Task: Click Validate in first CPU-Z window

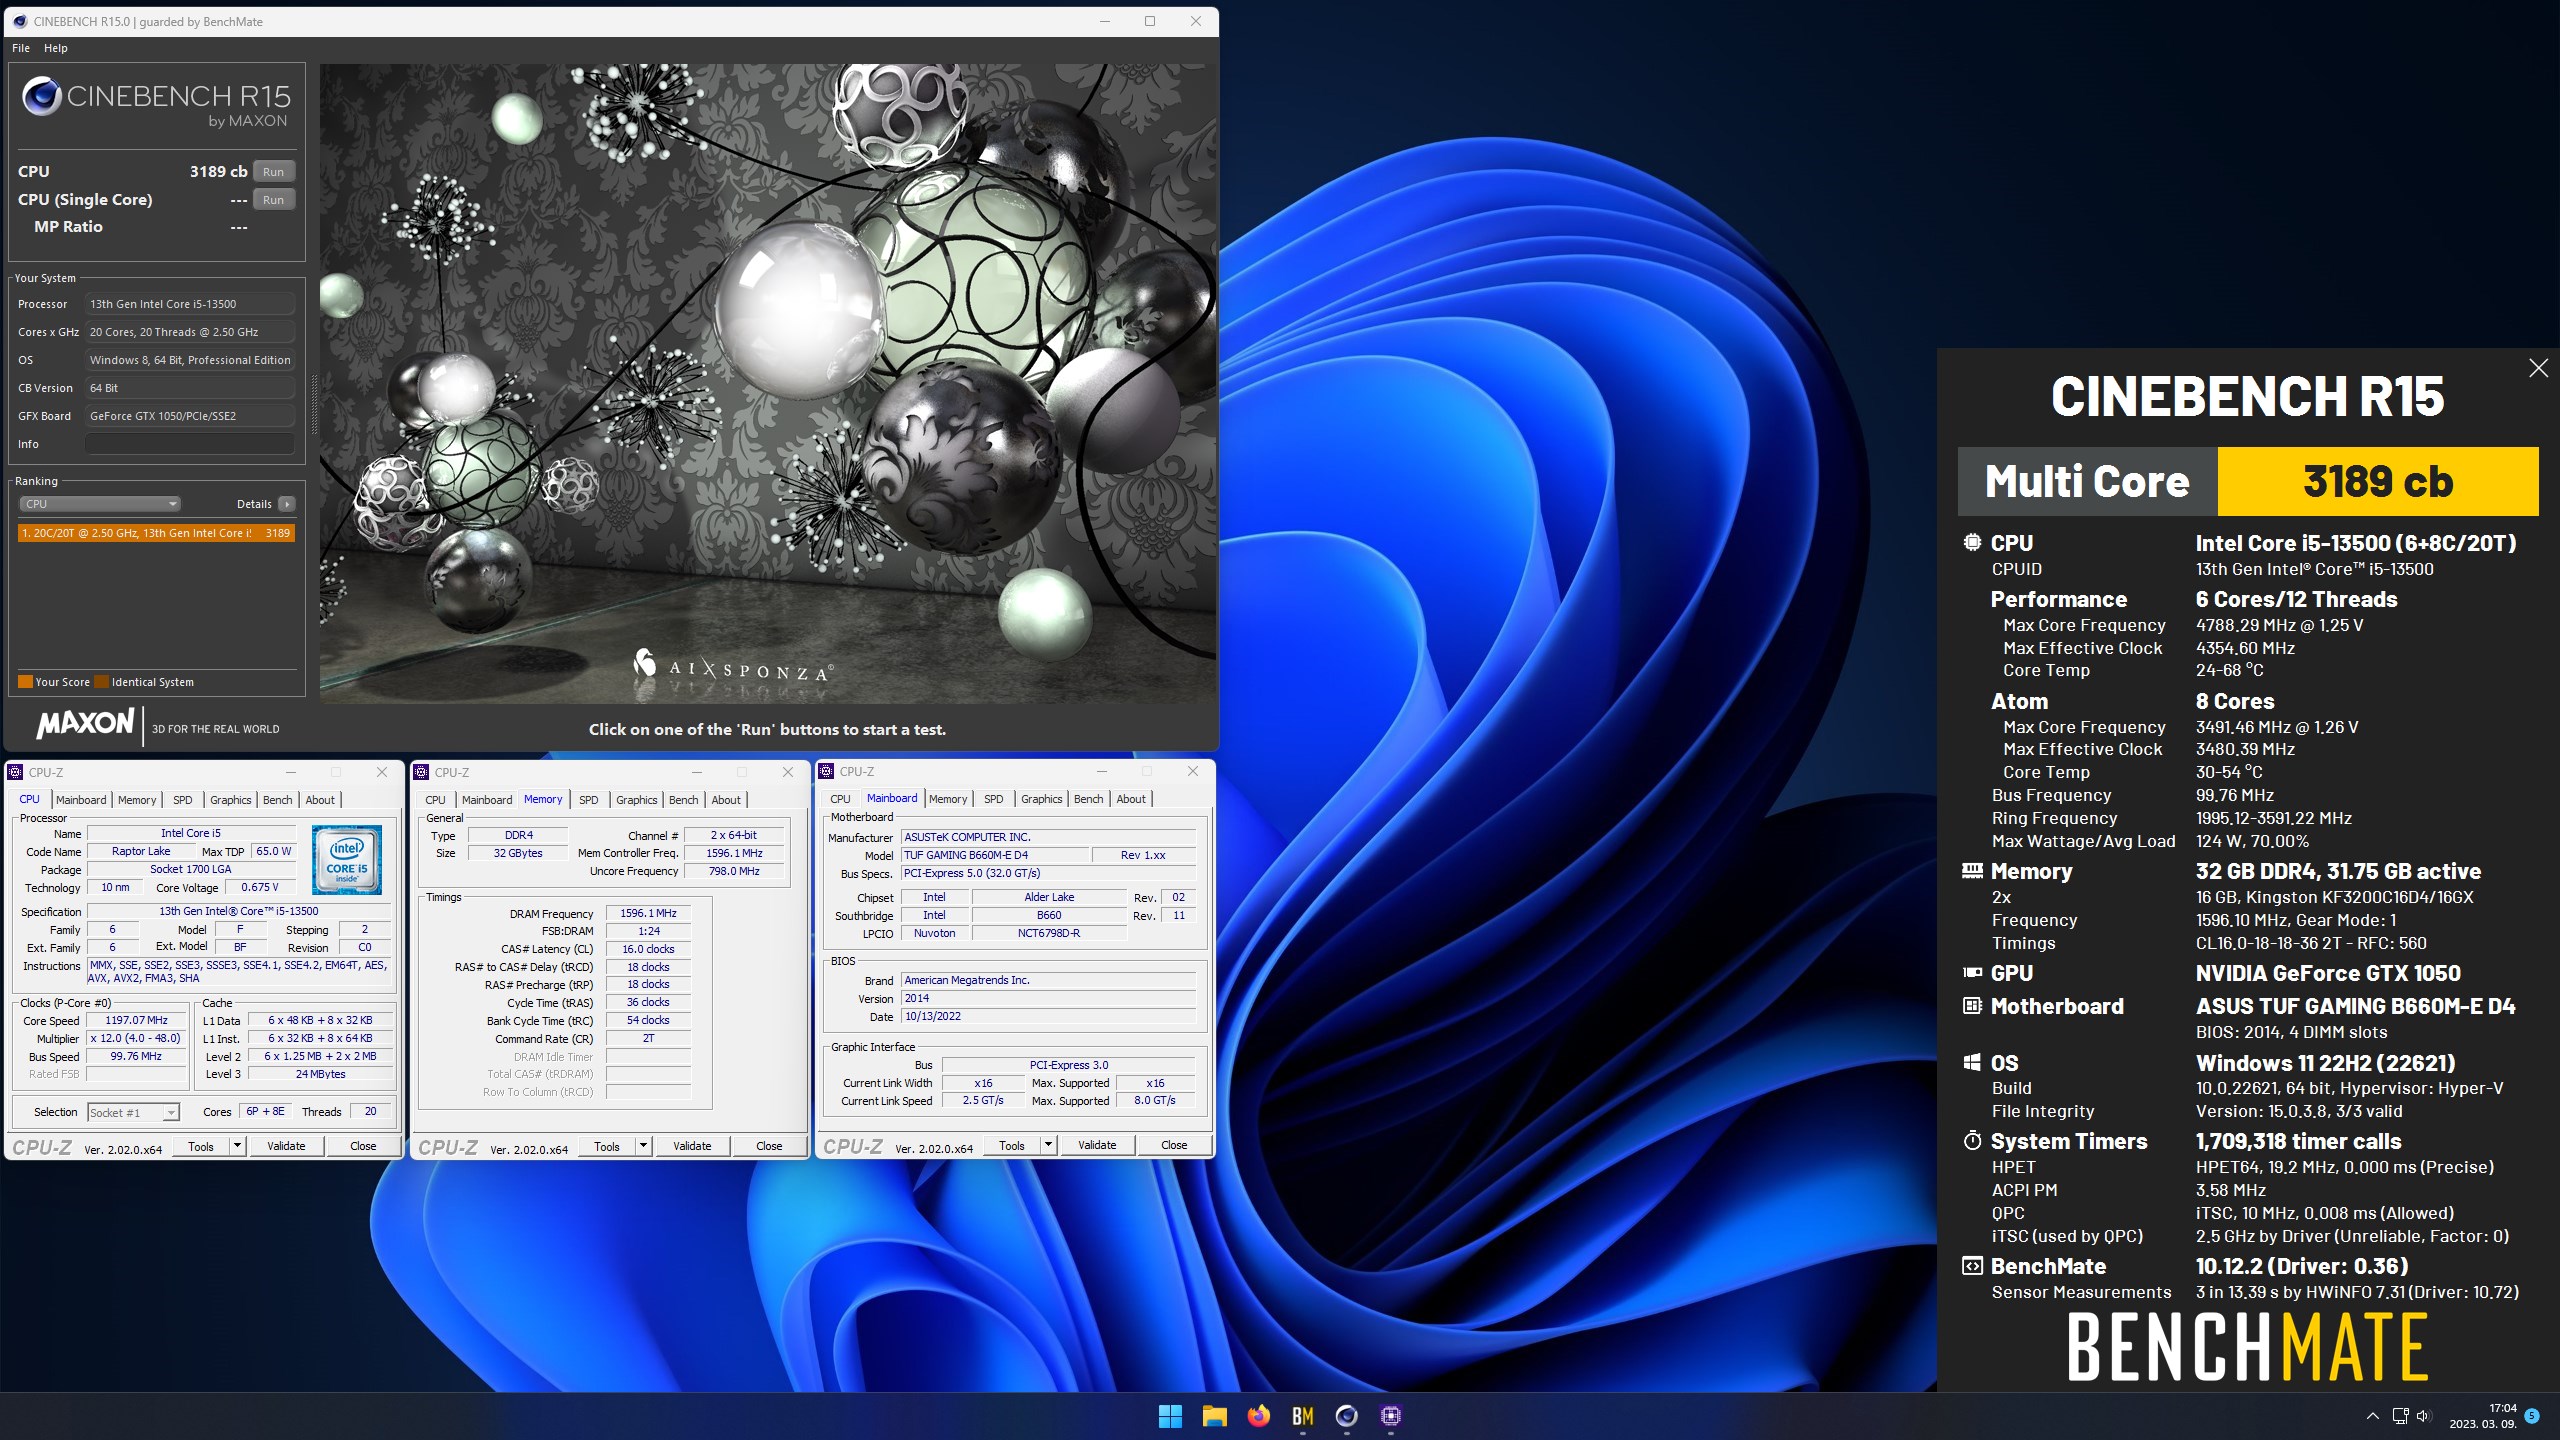Action: [286, 1146]
